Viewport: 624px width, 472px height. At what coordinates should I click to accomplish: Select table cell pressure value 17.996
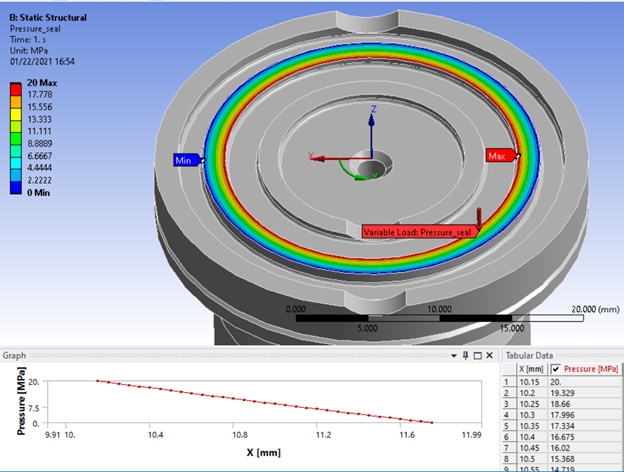click(x=585, y=415)
